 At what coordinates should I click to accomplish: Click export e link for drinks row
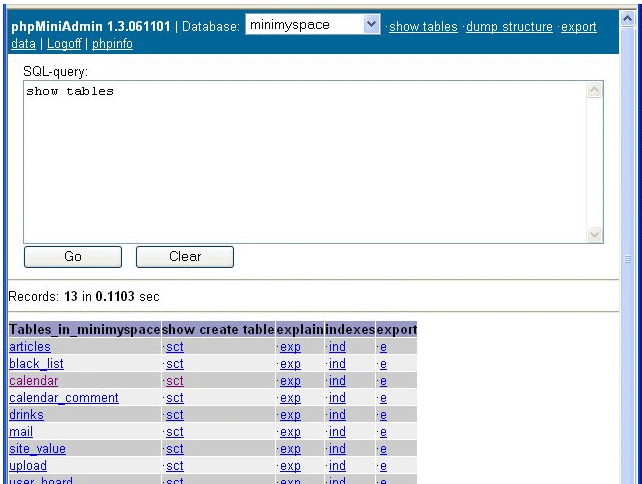(x=383, y=415)
